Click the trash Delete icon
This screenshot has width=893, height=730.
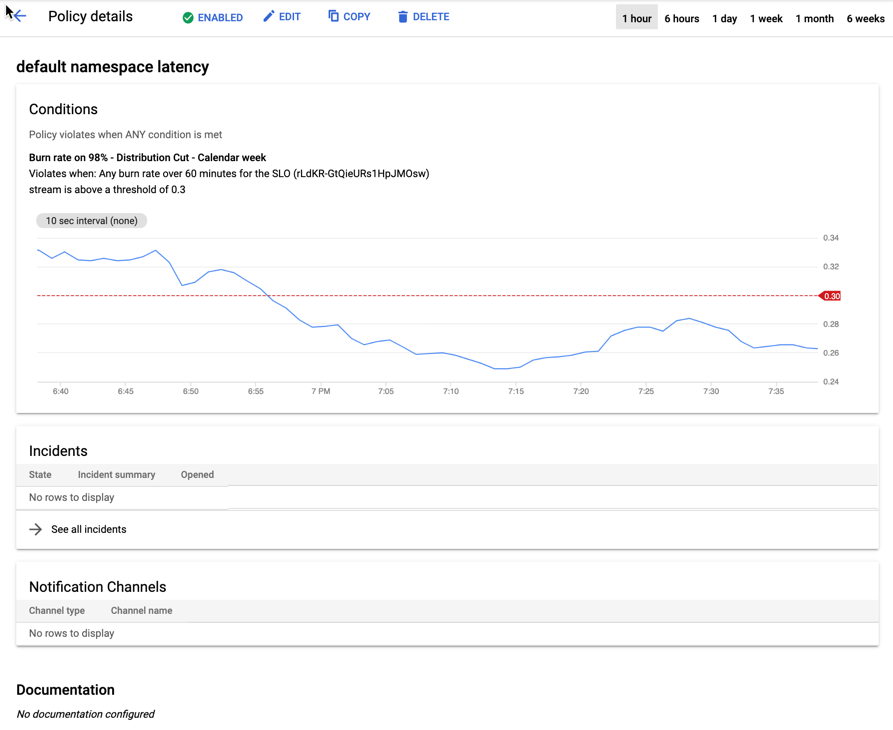pos(403,17)
